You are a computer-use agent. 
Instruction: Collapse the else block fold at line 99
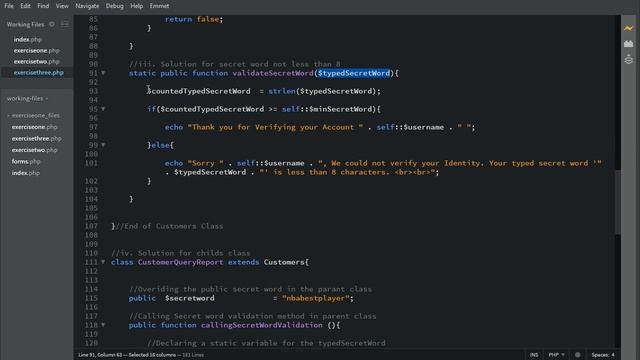[x=103, y=145]
